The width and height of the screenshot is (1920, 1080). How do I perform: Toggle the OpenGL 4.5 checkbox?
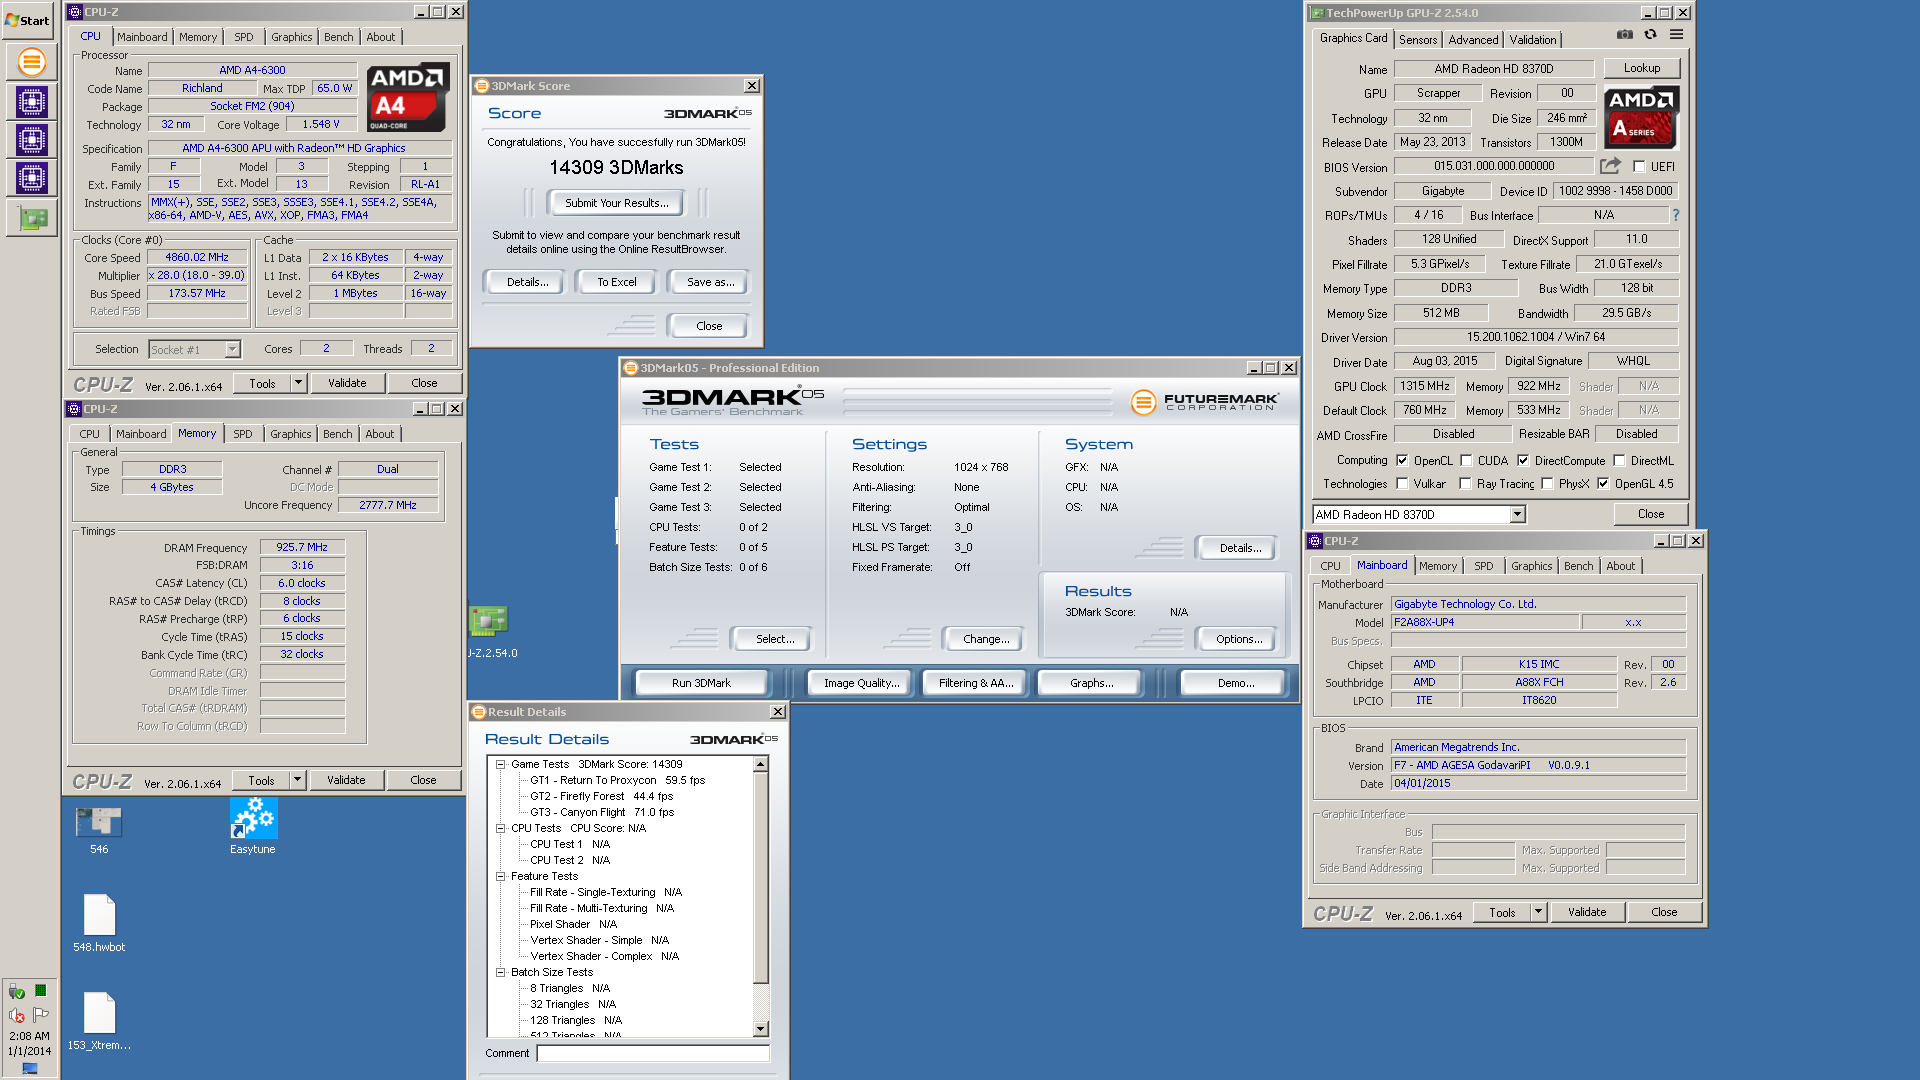(1603, 484)
